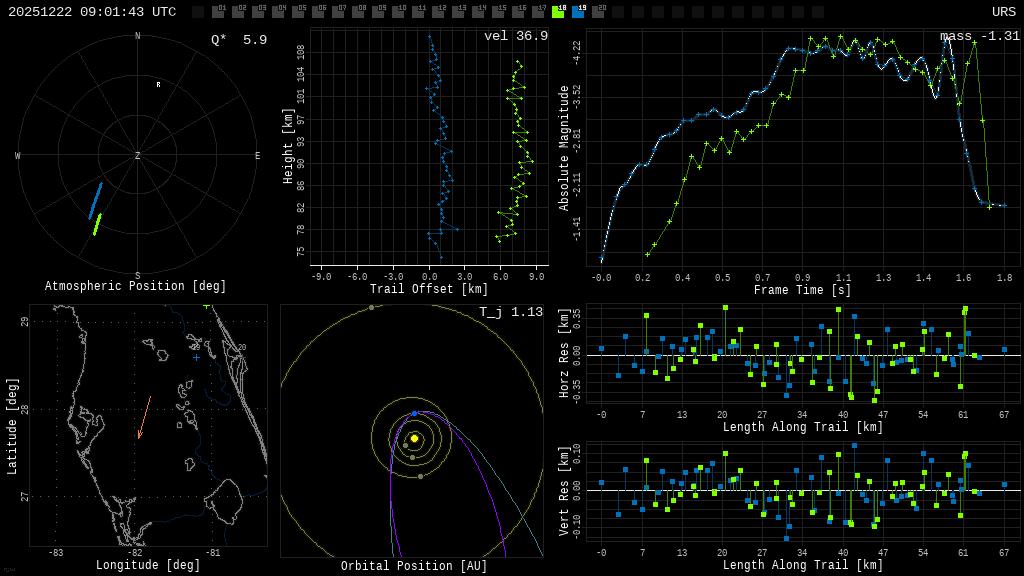The height and width of the screenshot is (576, 1024).
Task: Click the gray station 01 indicator
Action: [218, 12]
